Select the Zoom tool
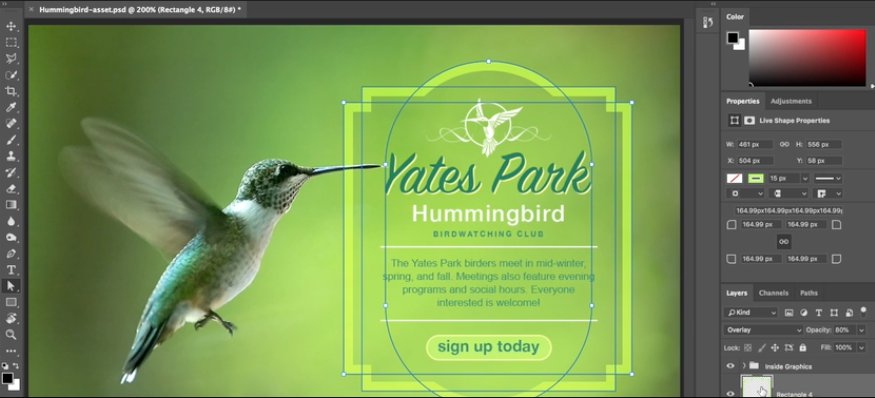The height and width of the screenshot is (398, 875). pyautogui.click(x=11, y=334)
